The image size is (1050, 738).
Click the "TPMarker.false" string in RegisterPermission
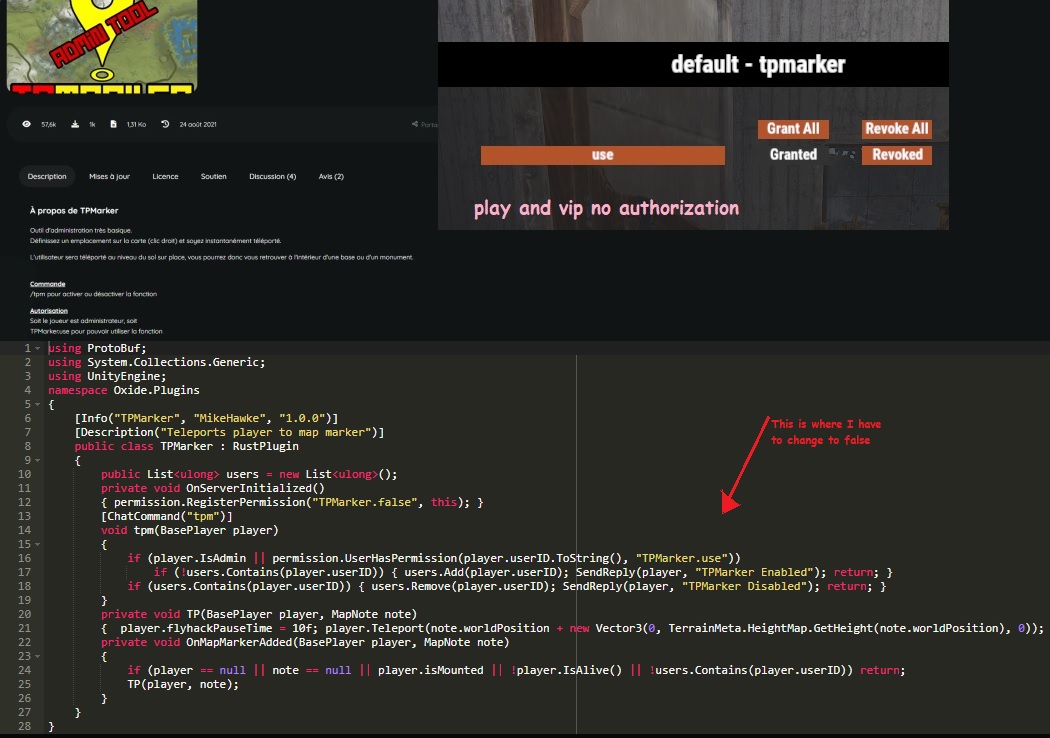click(x=365, y=502)
